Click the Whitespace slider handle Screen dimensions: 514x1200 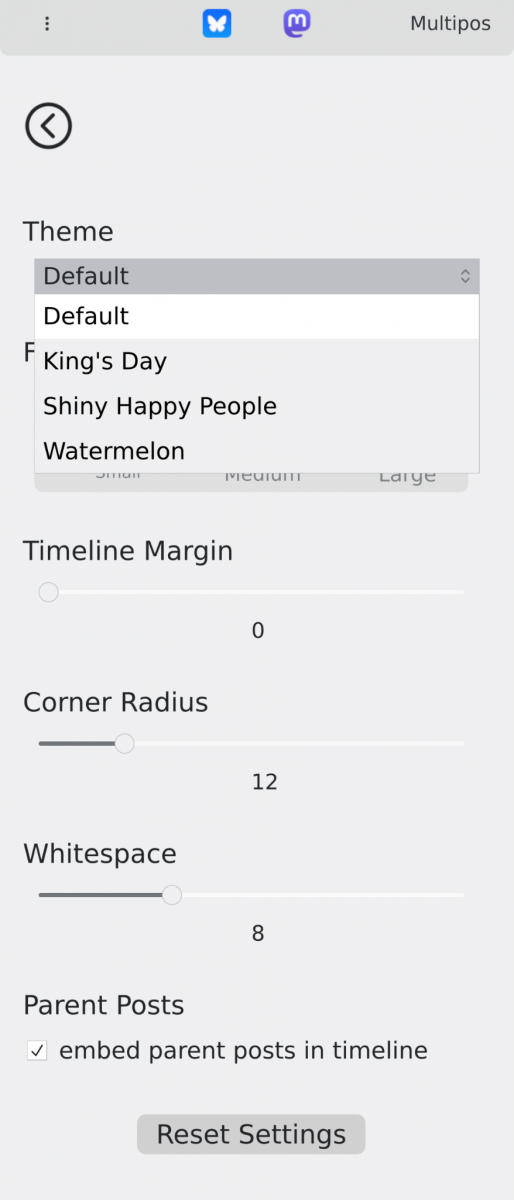point(172,895)
